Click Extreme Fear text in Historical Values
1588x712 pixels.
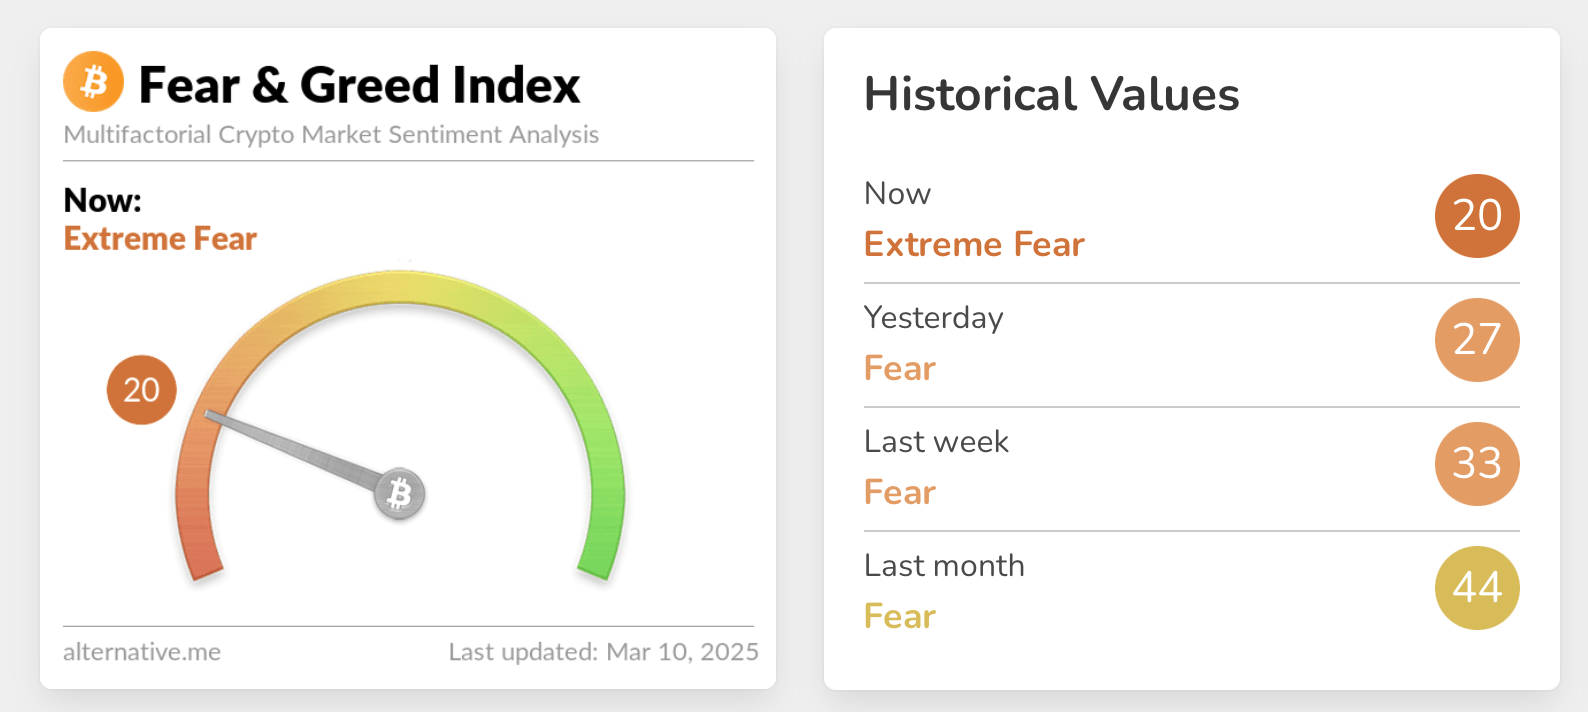(974, 245)
